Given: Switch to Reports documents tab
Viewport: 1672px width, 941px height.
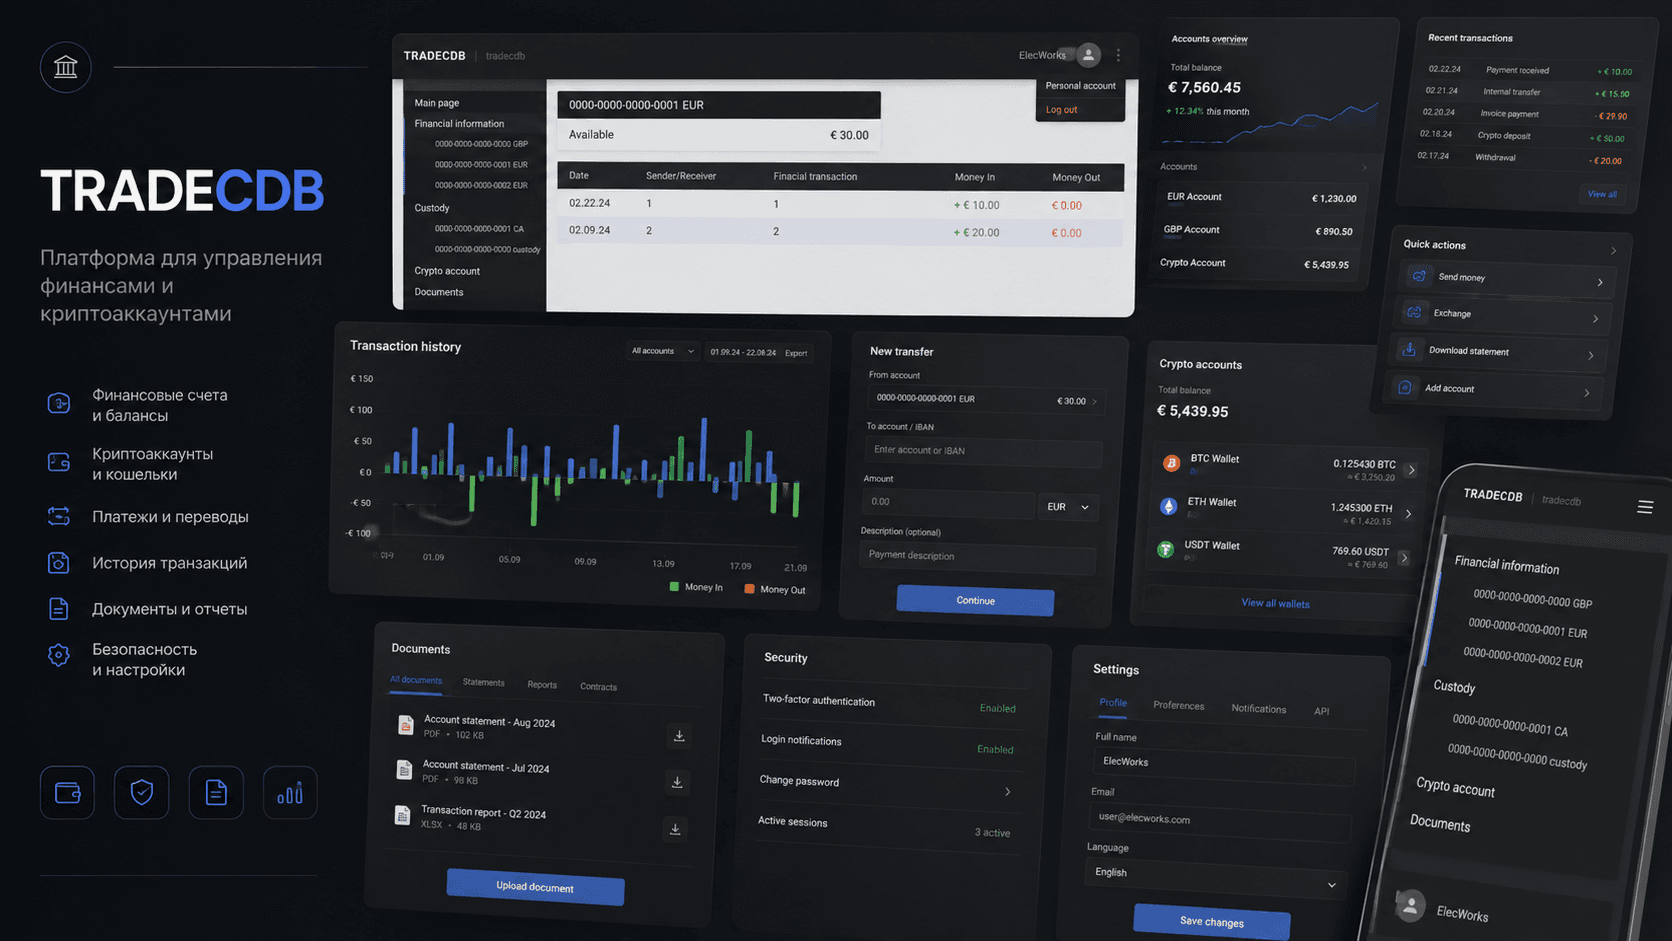Looking at the screenshot, I should coord(542,685).
